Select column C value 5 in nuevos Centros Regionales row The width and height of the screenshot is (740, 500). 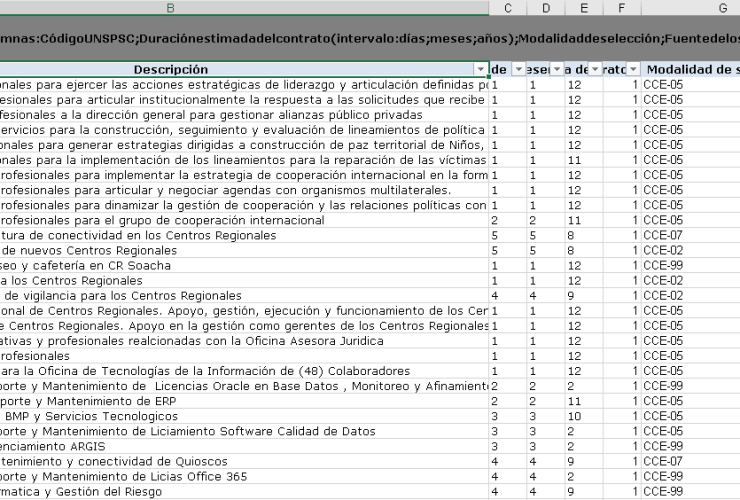508,250
